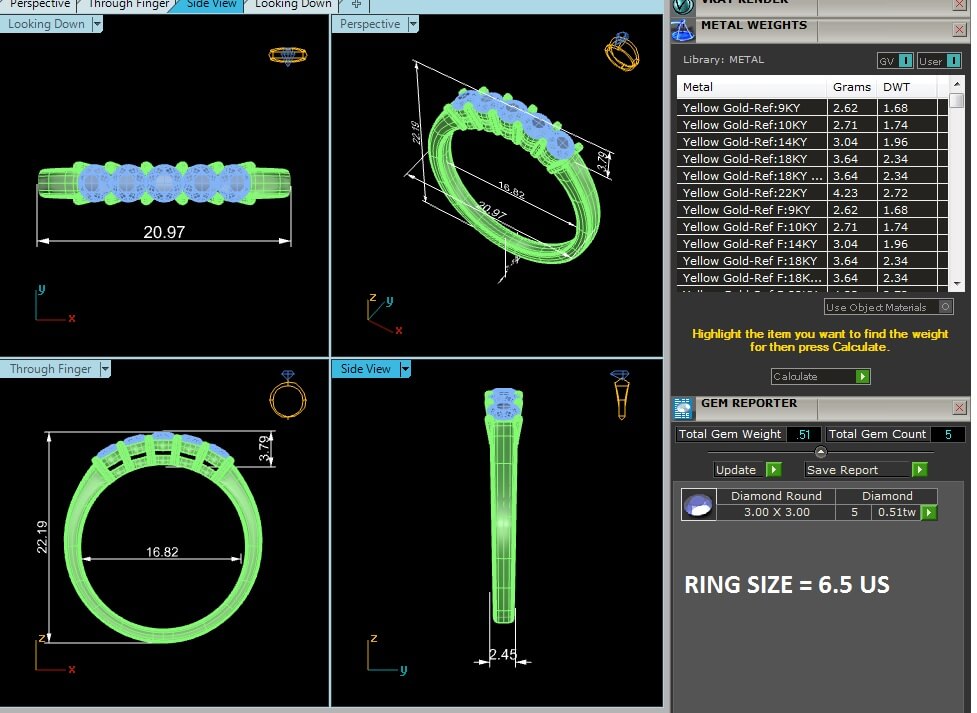Select the Side View tab at top
This screenshot has height=713, width=977.
211,5
